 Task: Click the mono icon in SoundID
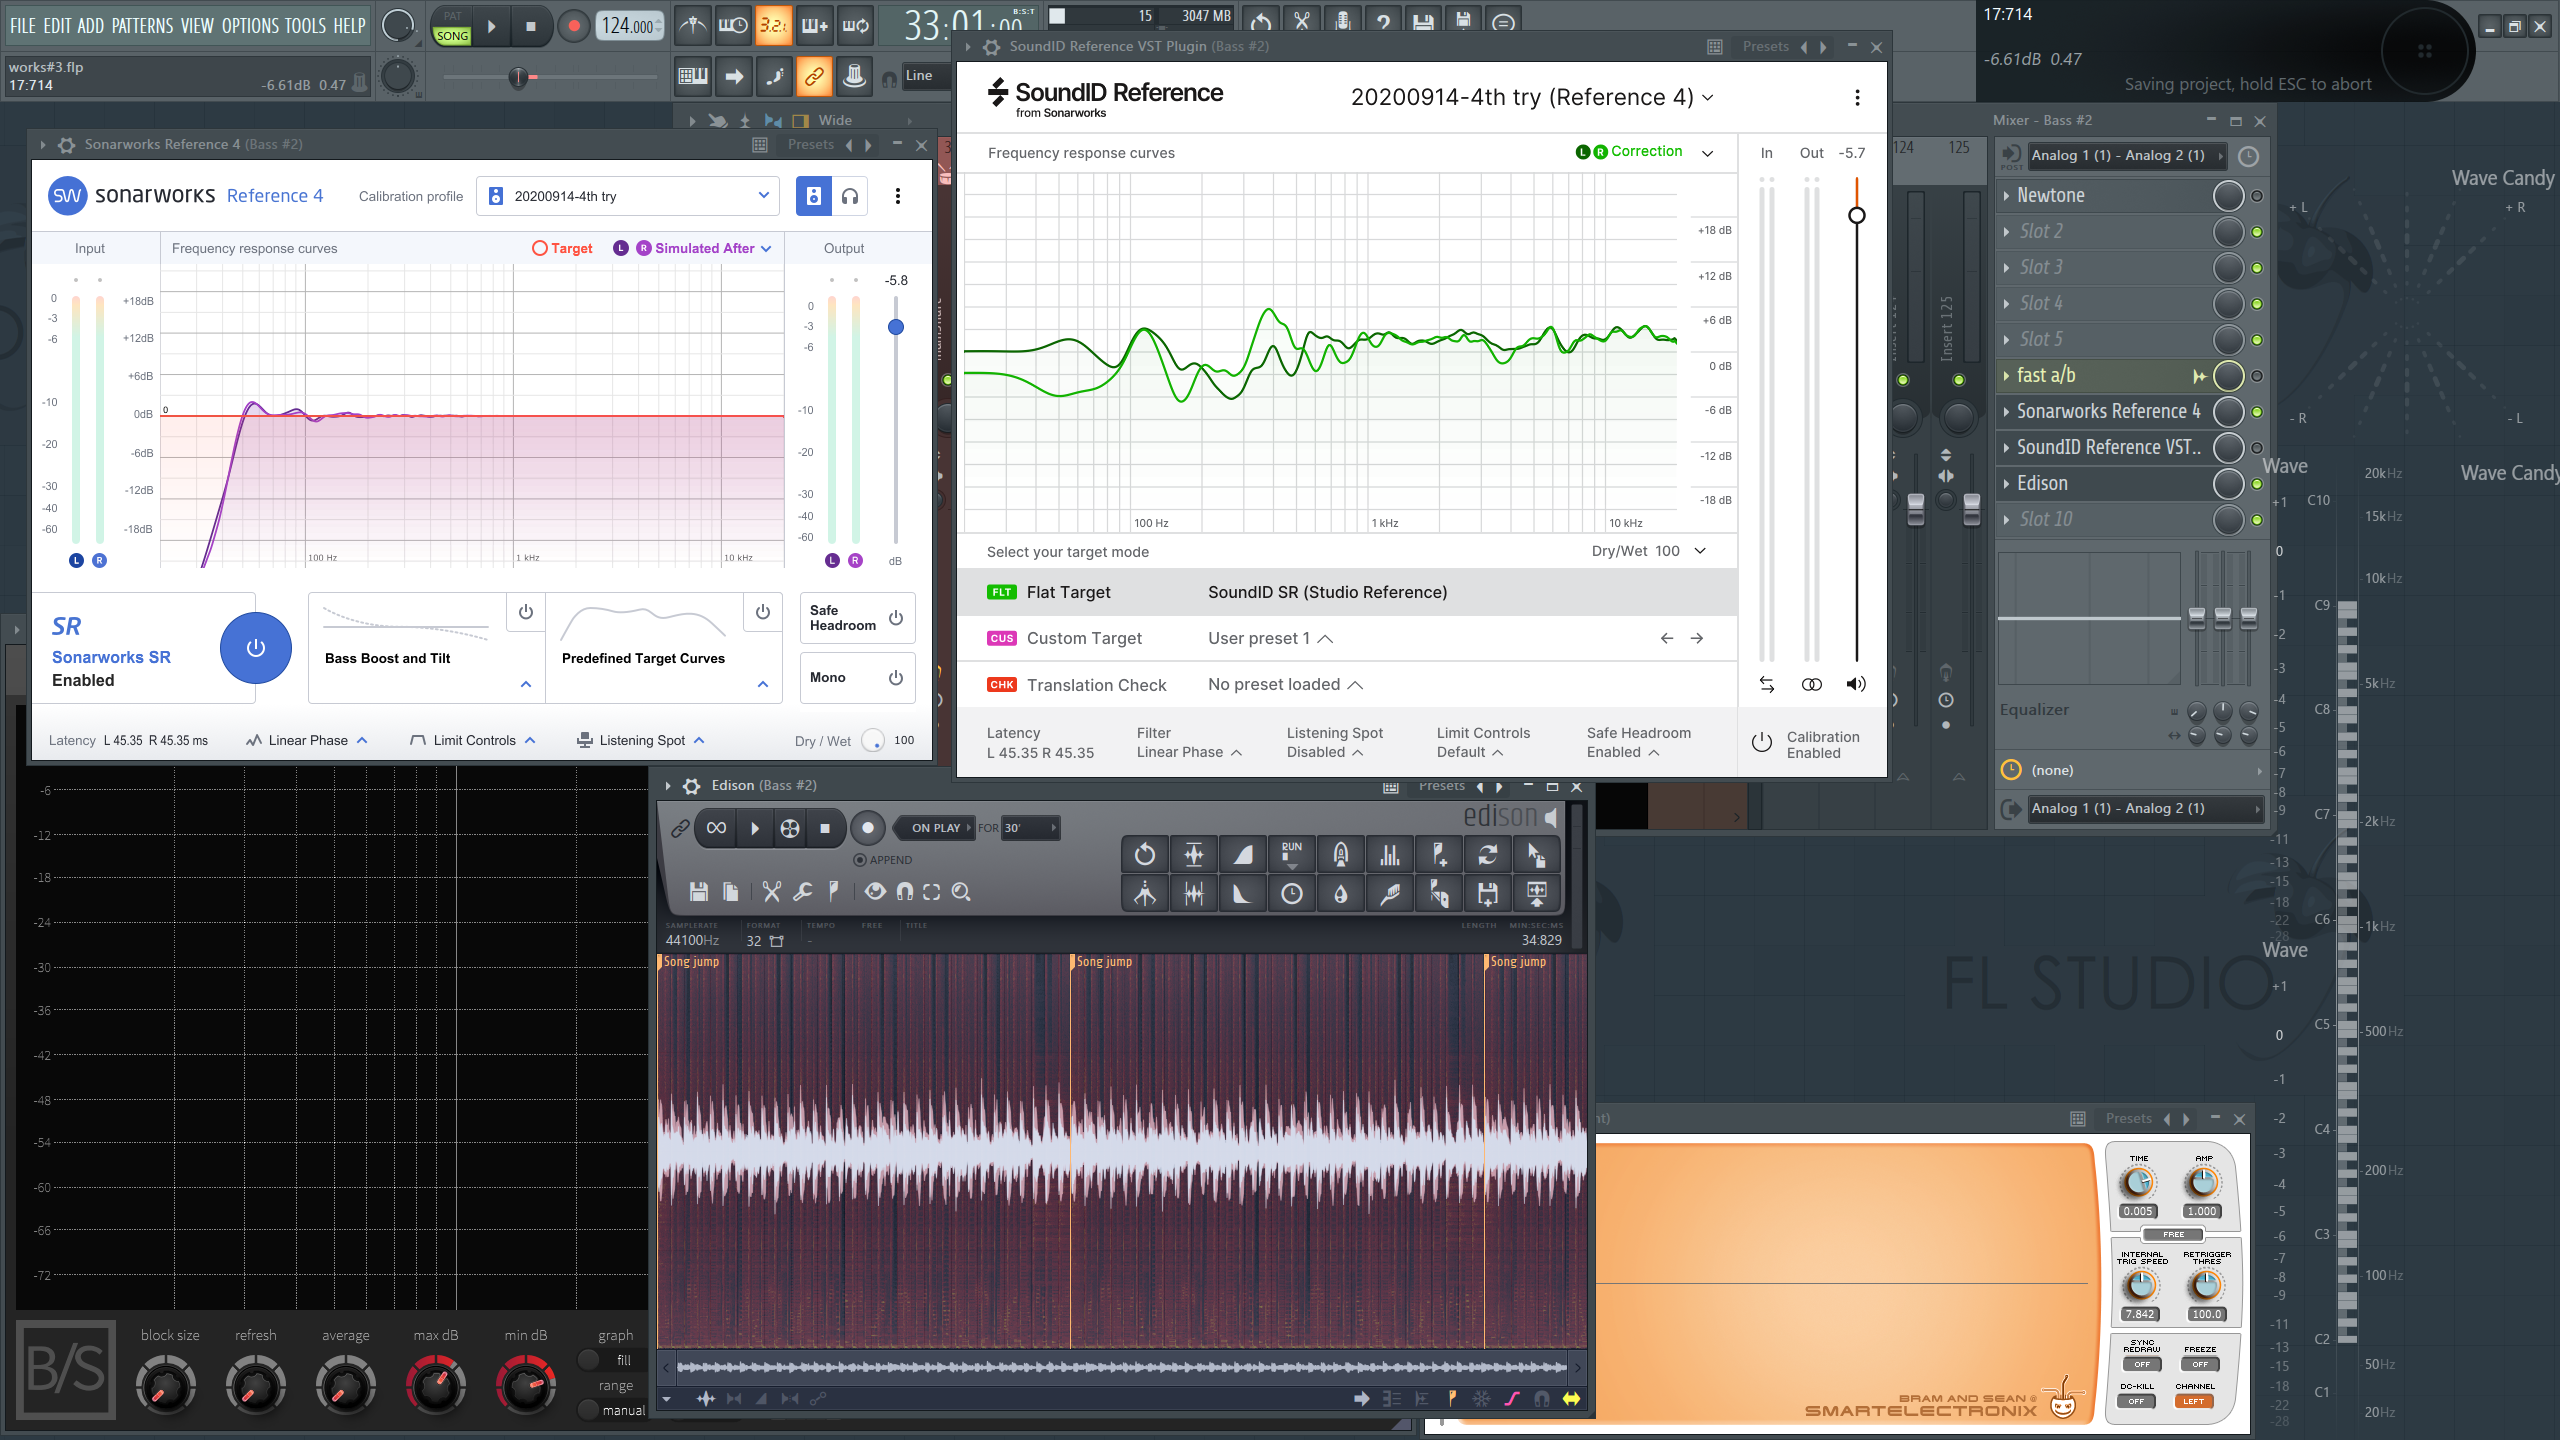click(1812, 685)
